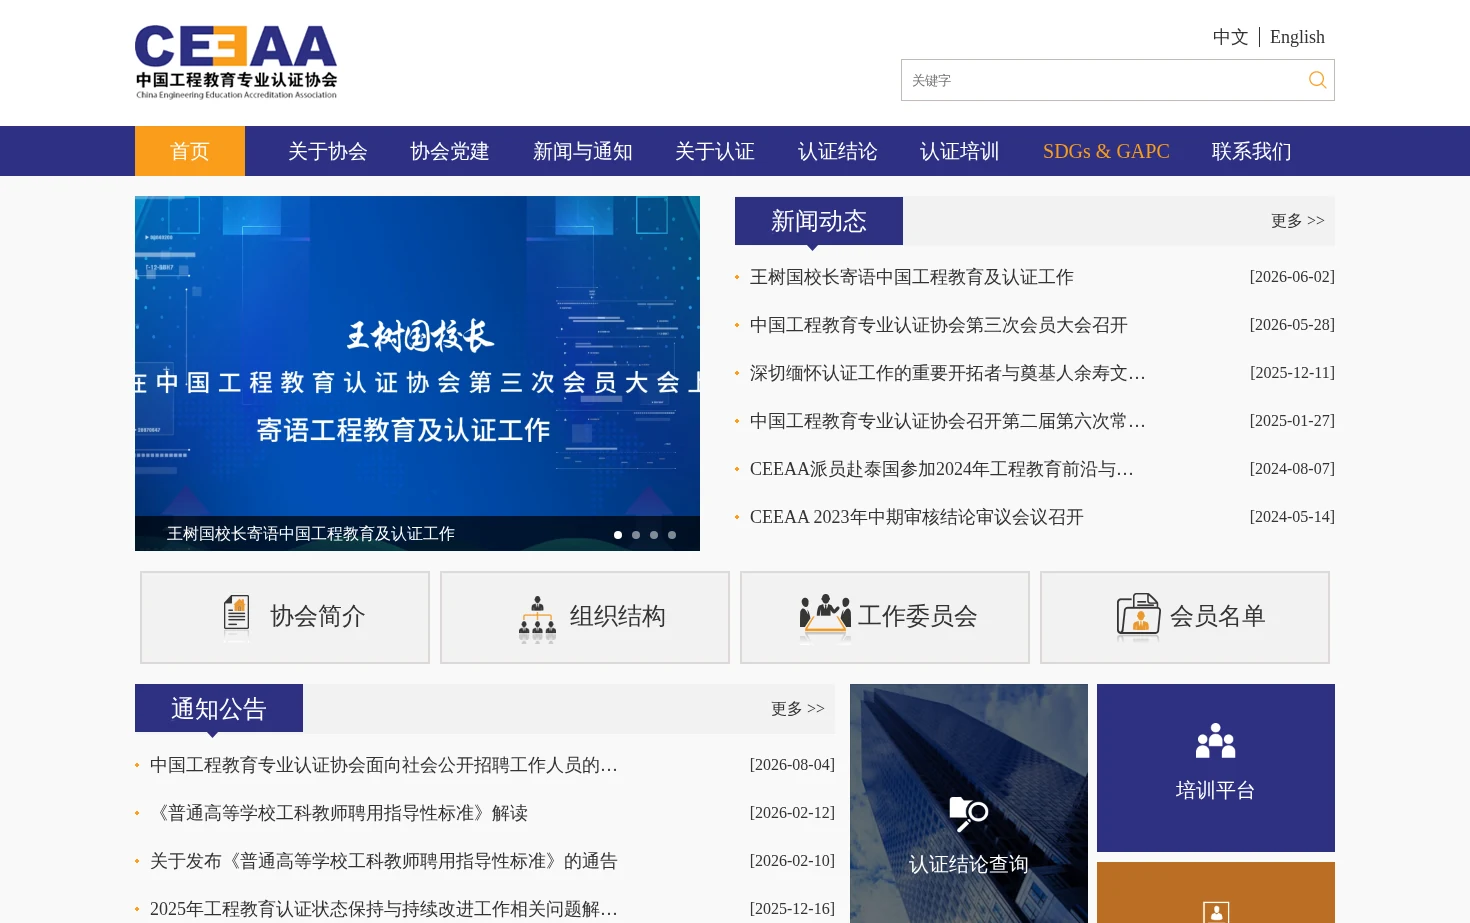Screen dimensions: 1470x923
Task: Click the date [2024-08-07]
Action: click(x=1292, y=469)
